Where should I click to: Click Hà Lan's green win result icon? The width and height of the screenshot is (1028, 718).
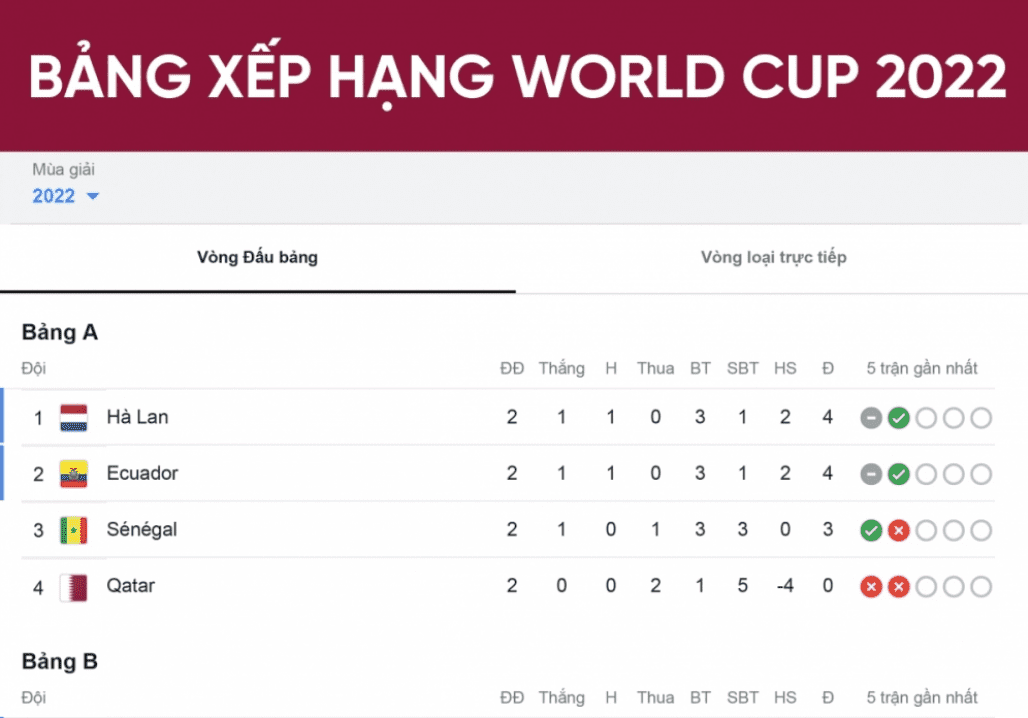pos(898,418)
